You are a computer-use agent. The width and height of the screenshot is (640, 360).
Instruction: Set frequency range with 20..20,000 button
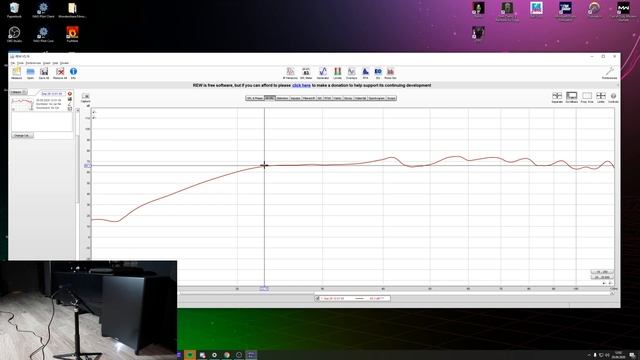click(602, 277)
